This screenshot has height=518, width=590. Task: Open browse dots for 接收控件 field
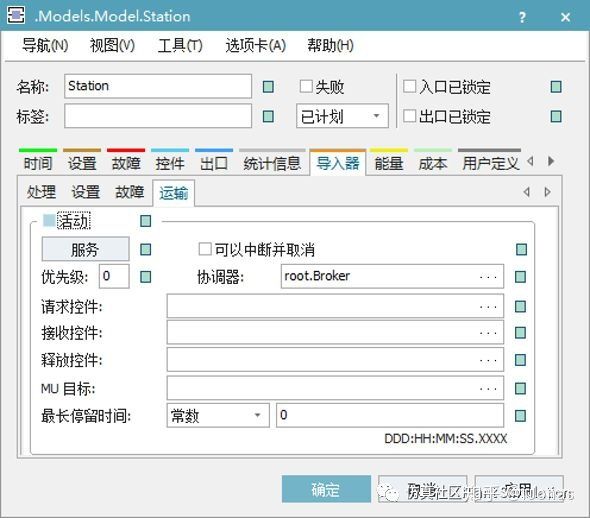click(488, 333)
